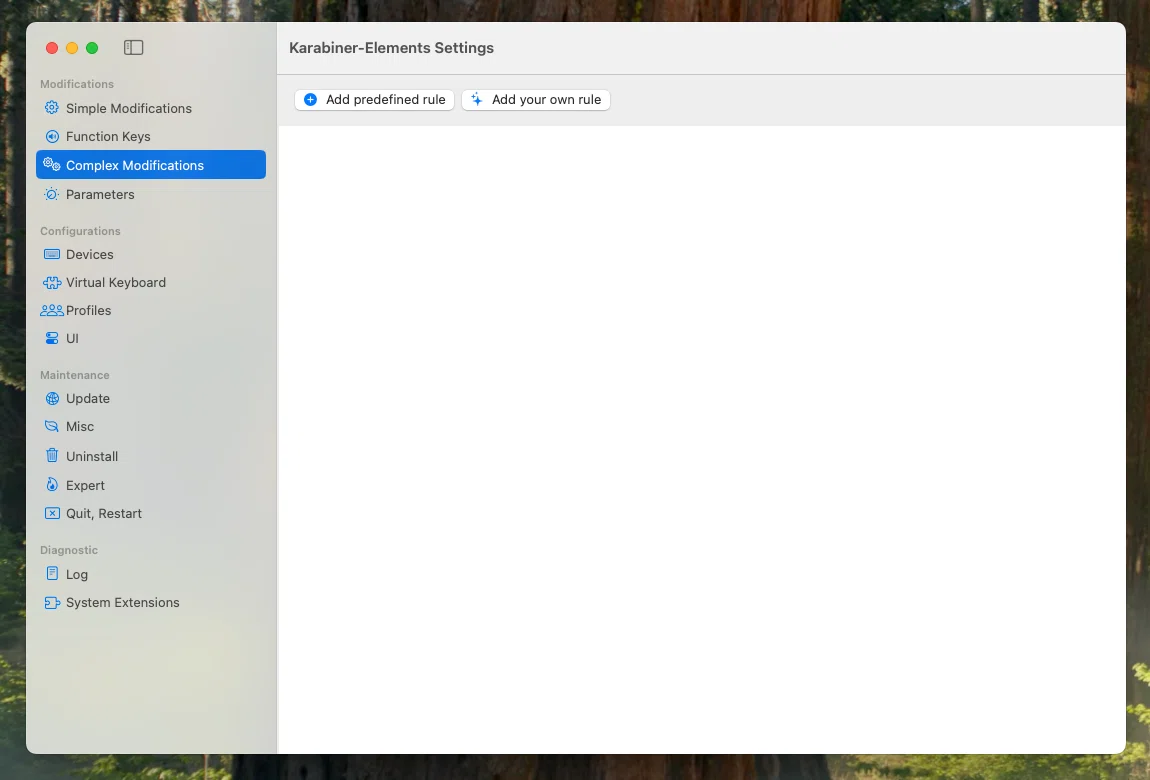Viewport: 1150px width, 780px height.
Task: Click the UI switches icon
Action: click(x=51, y=338)
